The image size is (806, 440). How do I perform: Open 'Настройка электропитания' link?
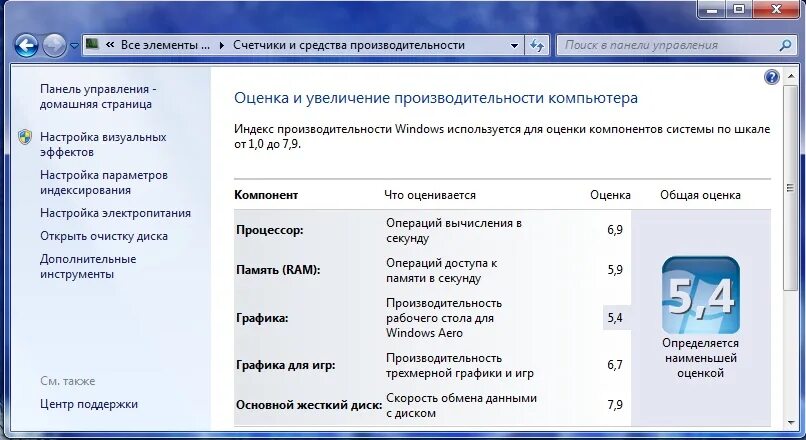coord(115,213)
